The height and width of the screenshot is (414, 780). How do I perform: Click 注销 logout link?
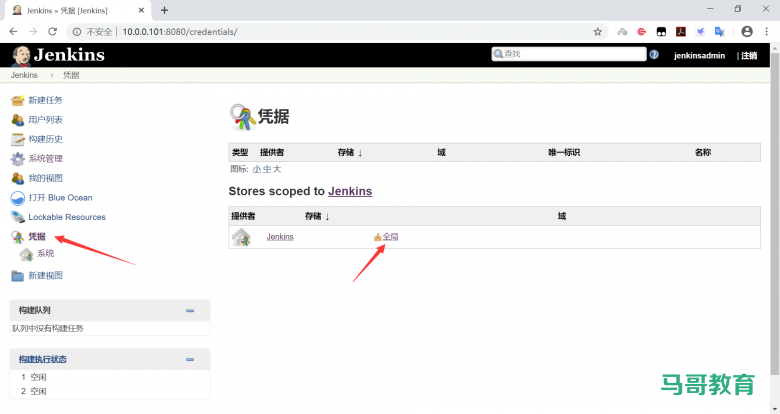point(749,56)
